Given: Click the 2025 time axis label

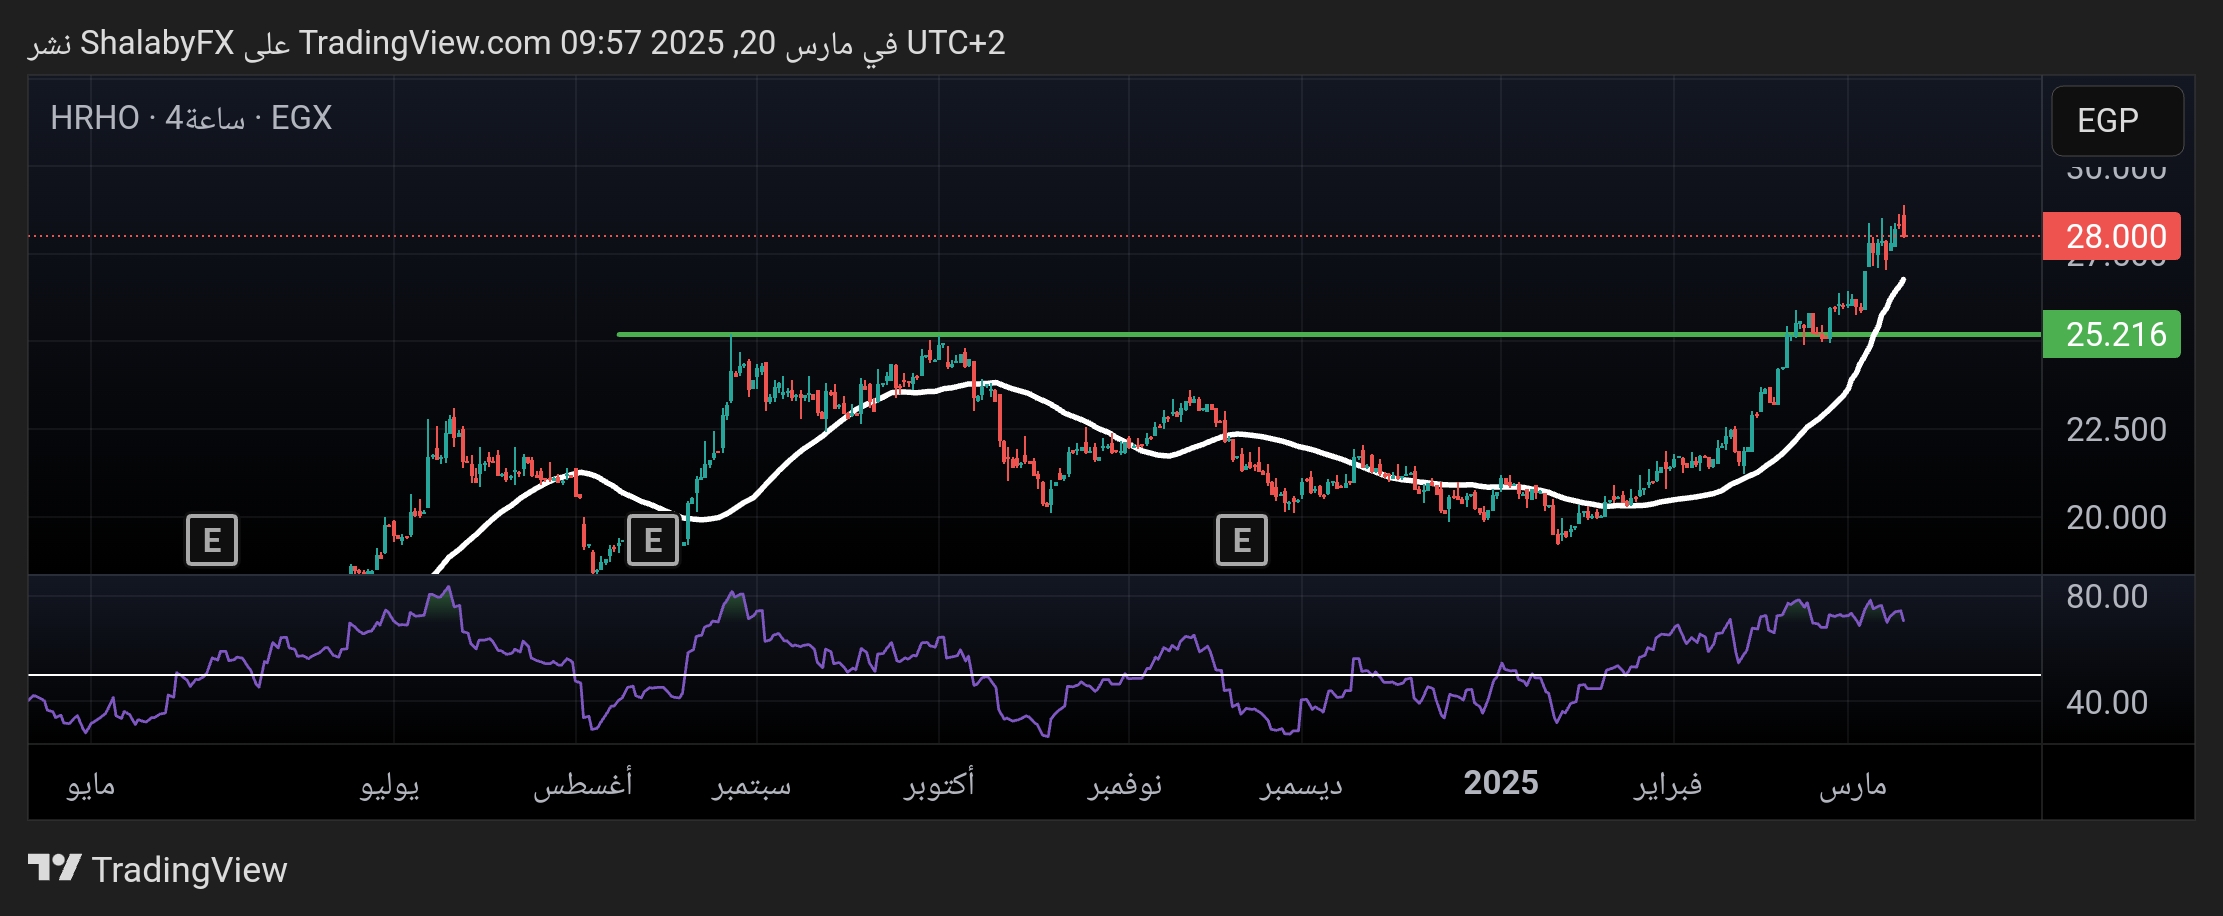Looking at the screenshot, I should (1501, 782).
